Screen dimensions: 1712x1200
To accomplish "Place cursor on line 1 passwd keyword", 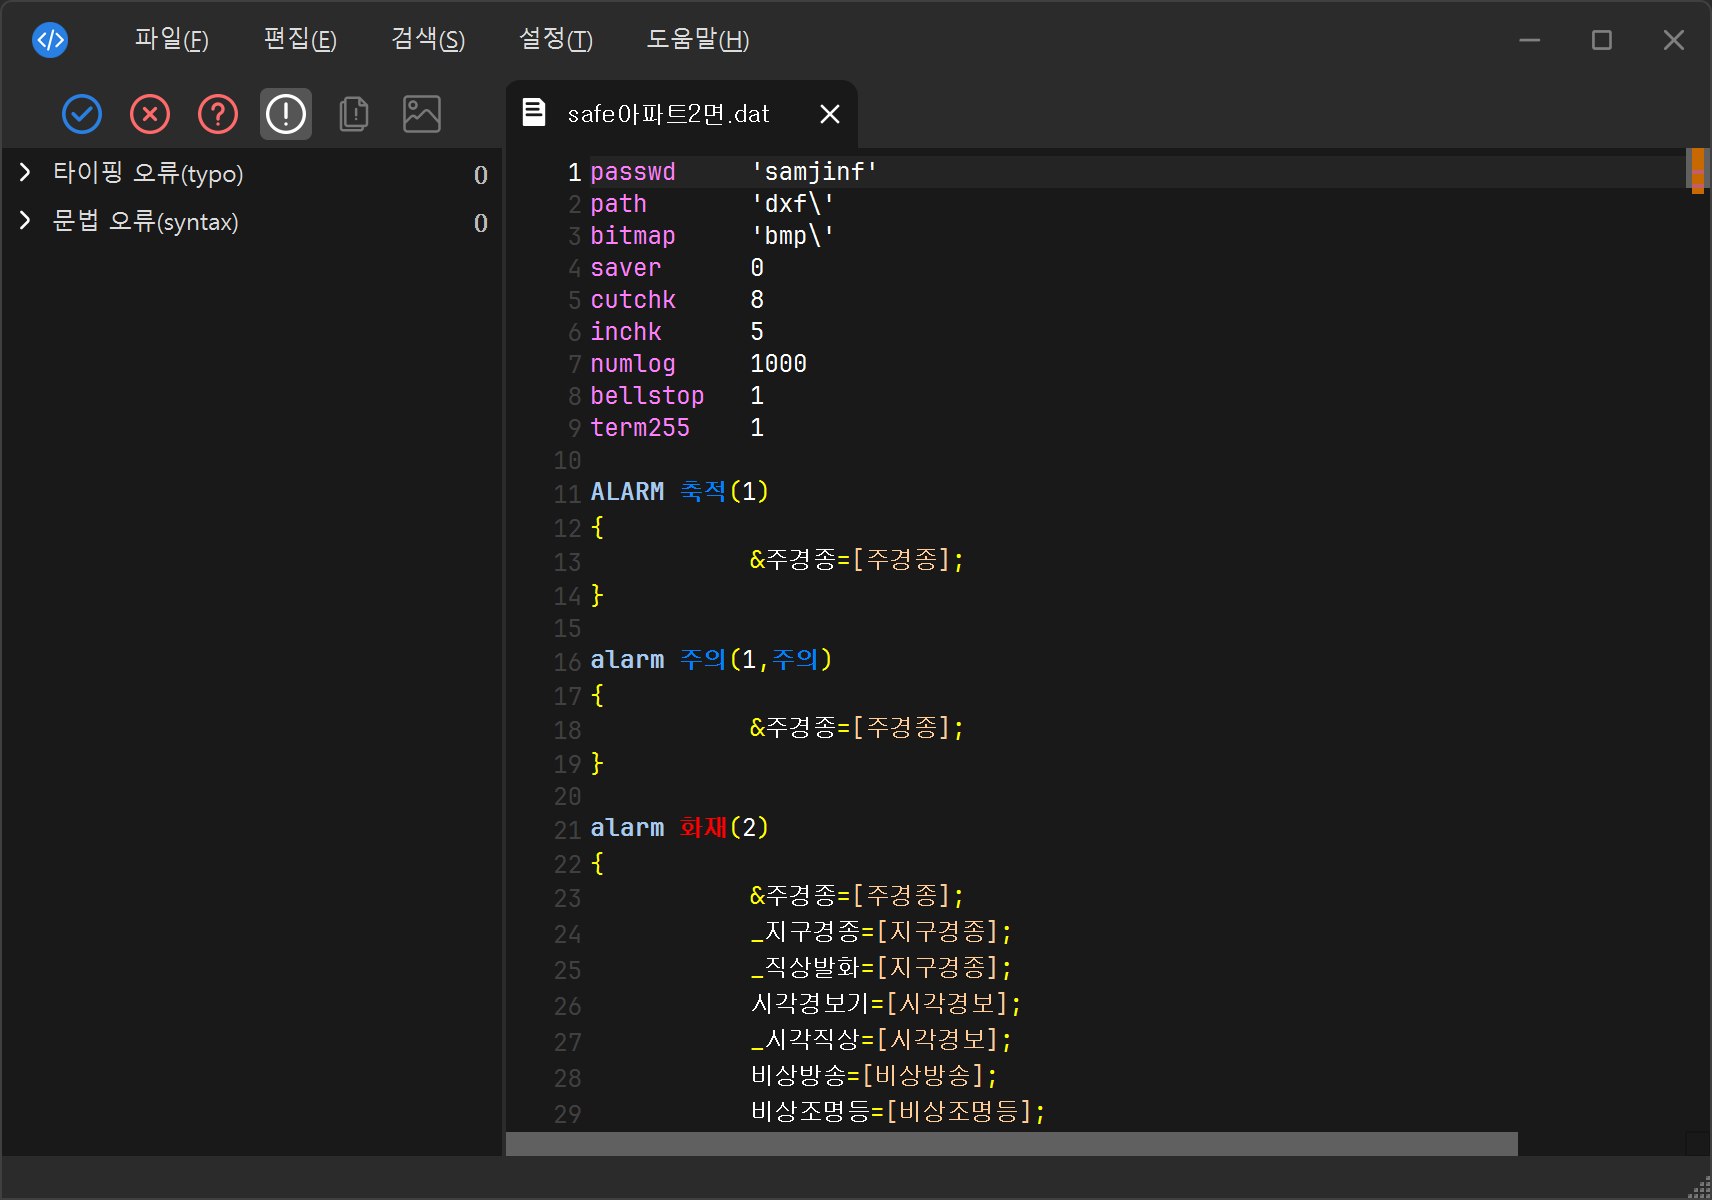I will point(632,172).
